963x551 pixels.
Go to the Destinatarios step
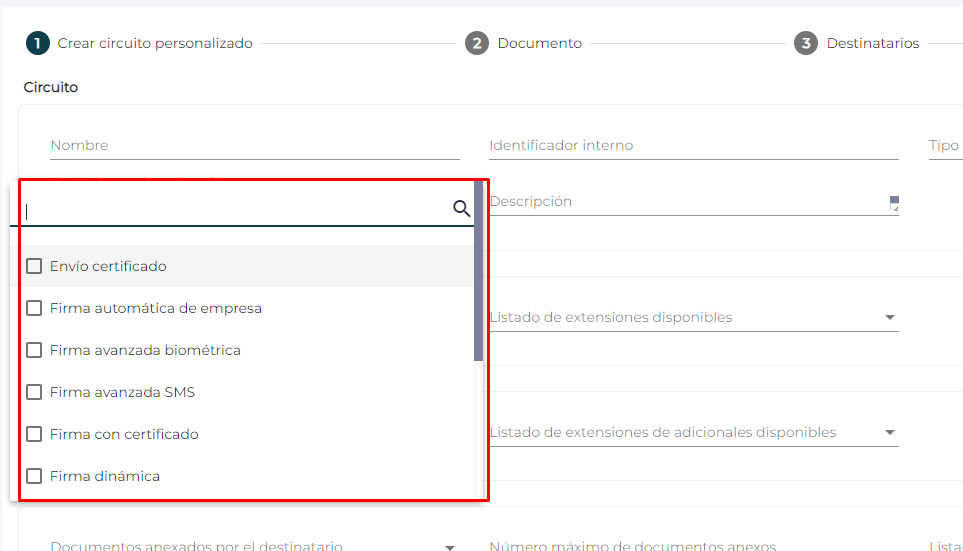coord(873,44)
